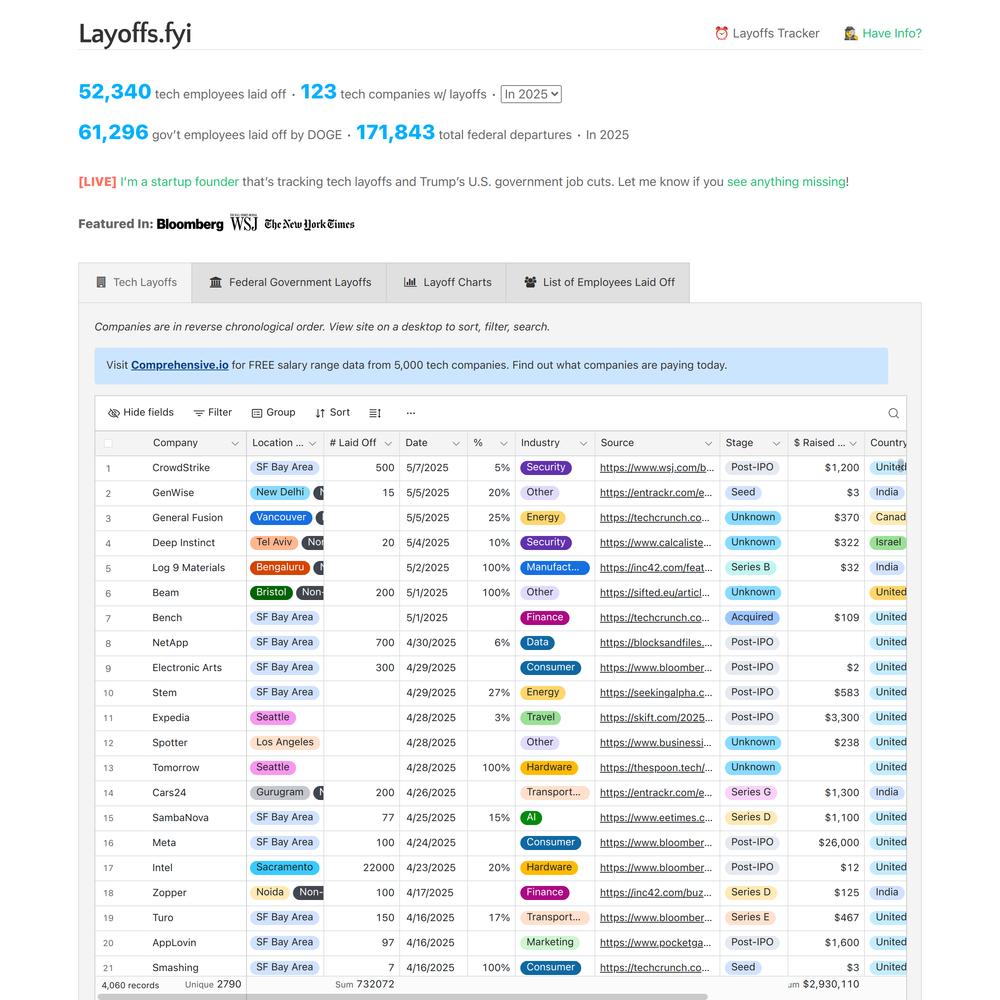Click the Layoffs.fyi site title
The image size is (1000, 1000).
click(135, 34)
